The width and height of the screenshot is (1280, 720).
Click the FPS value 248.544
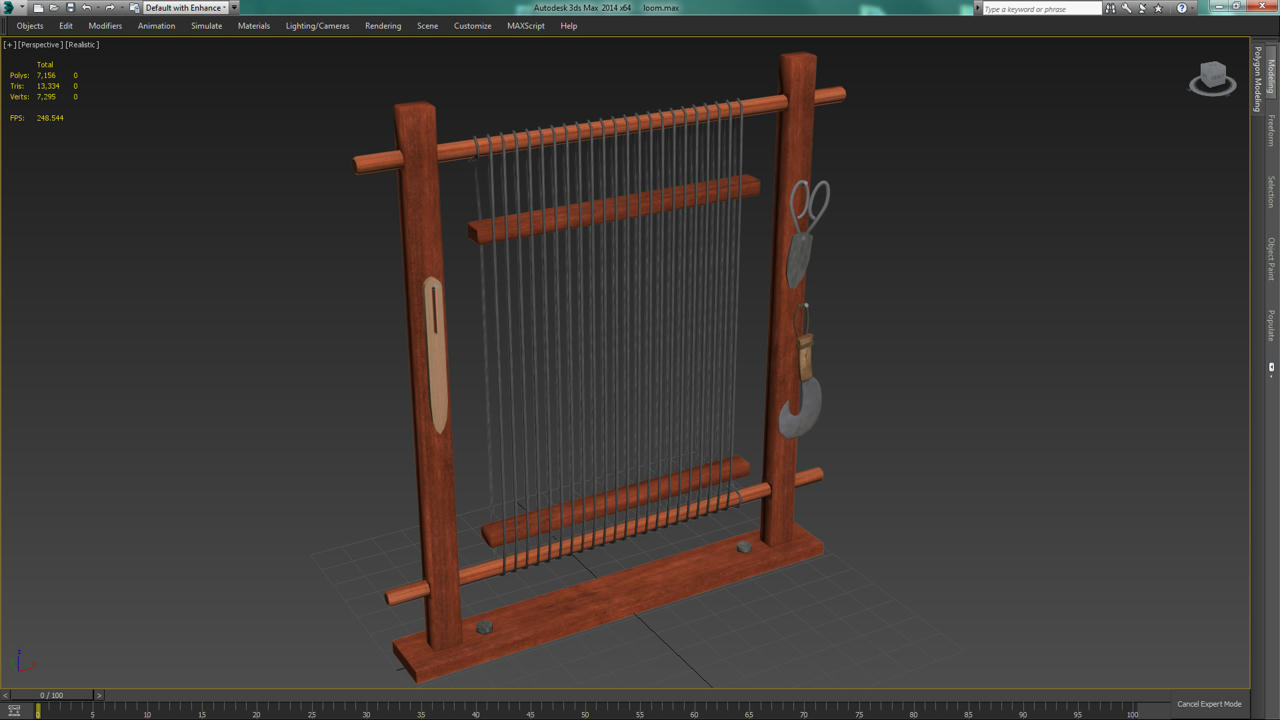click(x=50, y=118)
